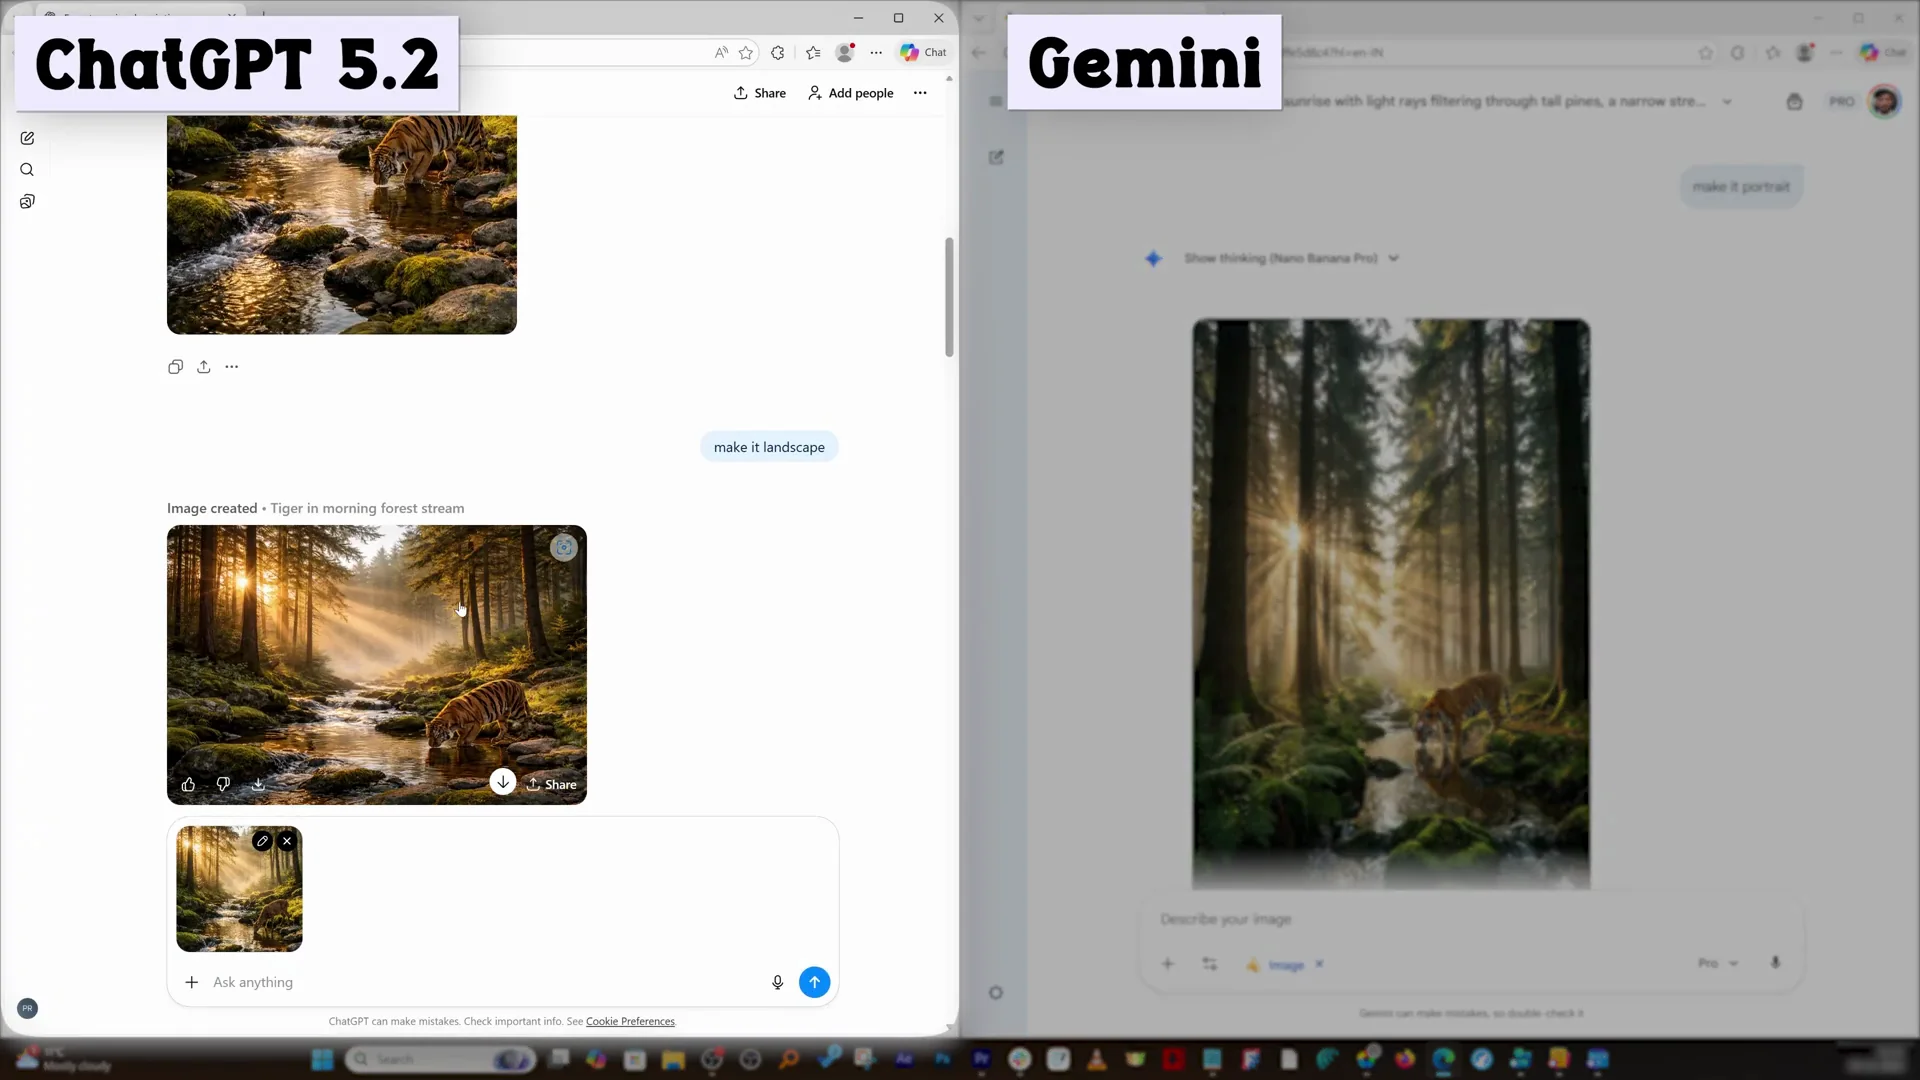Click the microphone in ChatGPT's input bar
This screenshot has width=1920, height=1080.
[x=777, y=982]
